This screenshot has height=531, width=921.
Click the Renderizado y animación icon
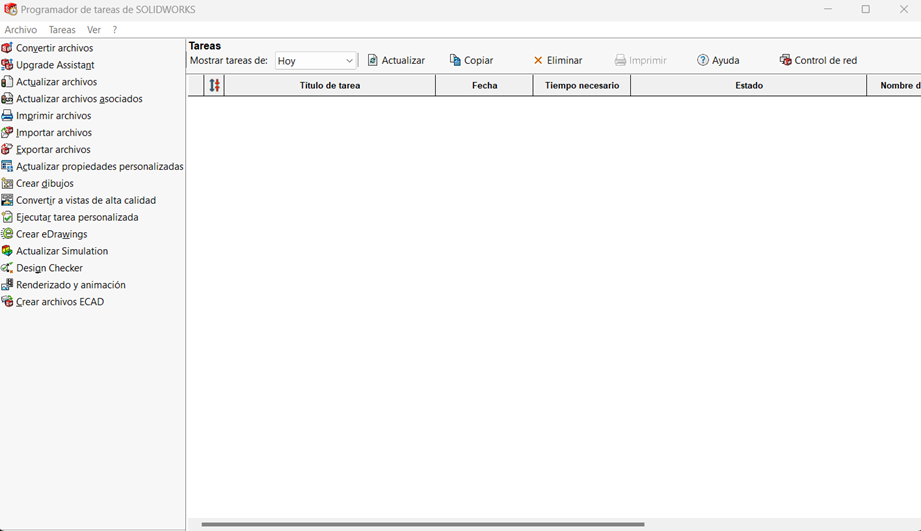7,285
